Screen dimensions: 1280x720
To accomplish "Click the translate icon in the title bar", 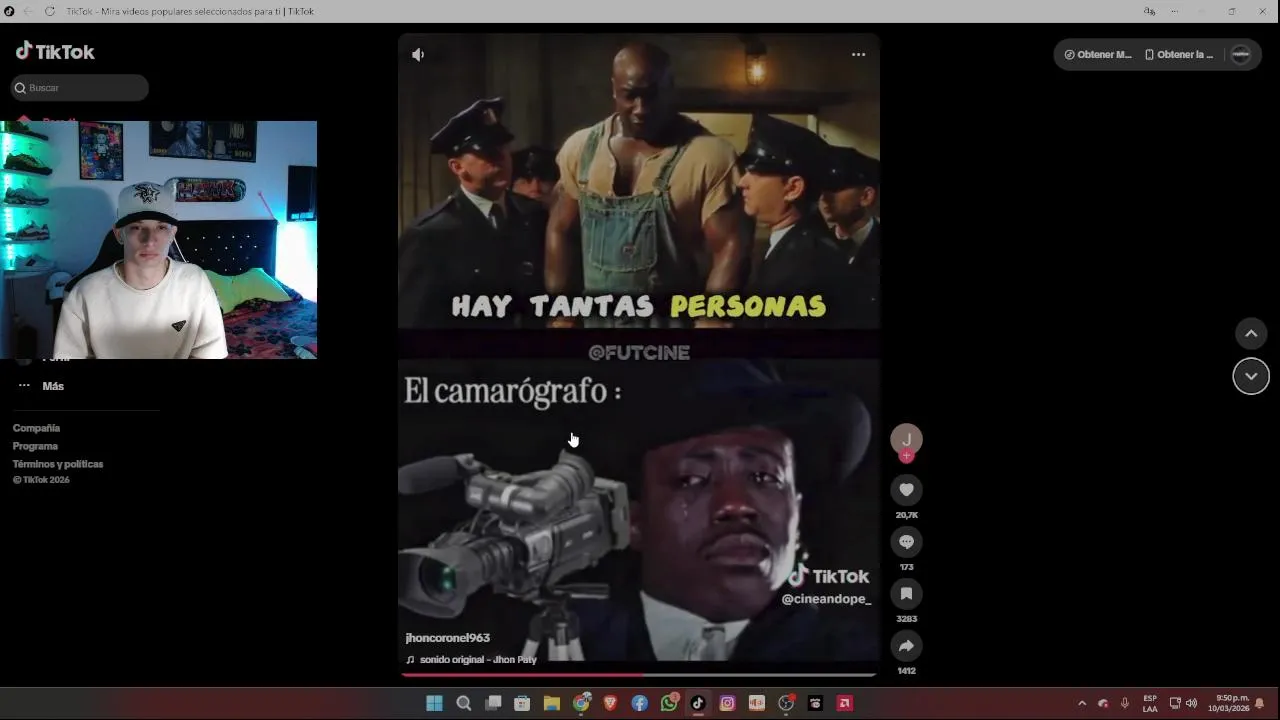I will click(x=1149, y=11).
